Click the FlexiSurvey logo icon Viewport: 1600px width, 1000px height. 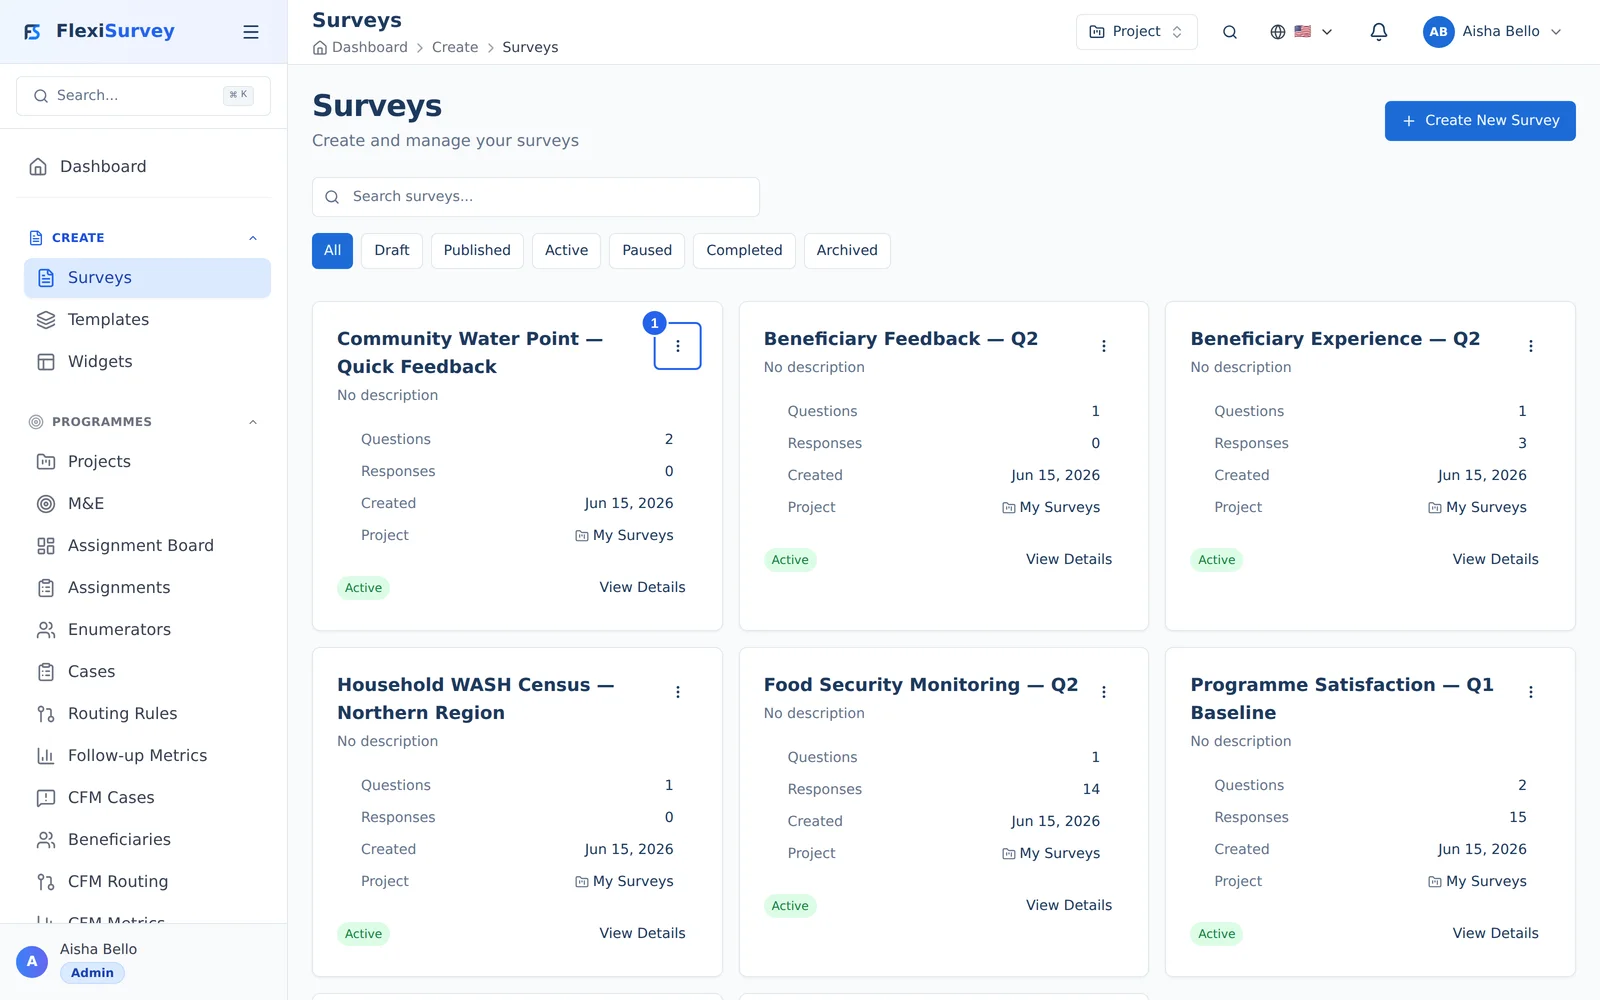pos(33,32)
